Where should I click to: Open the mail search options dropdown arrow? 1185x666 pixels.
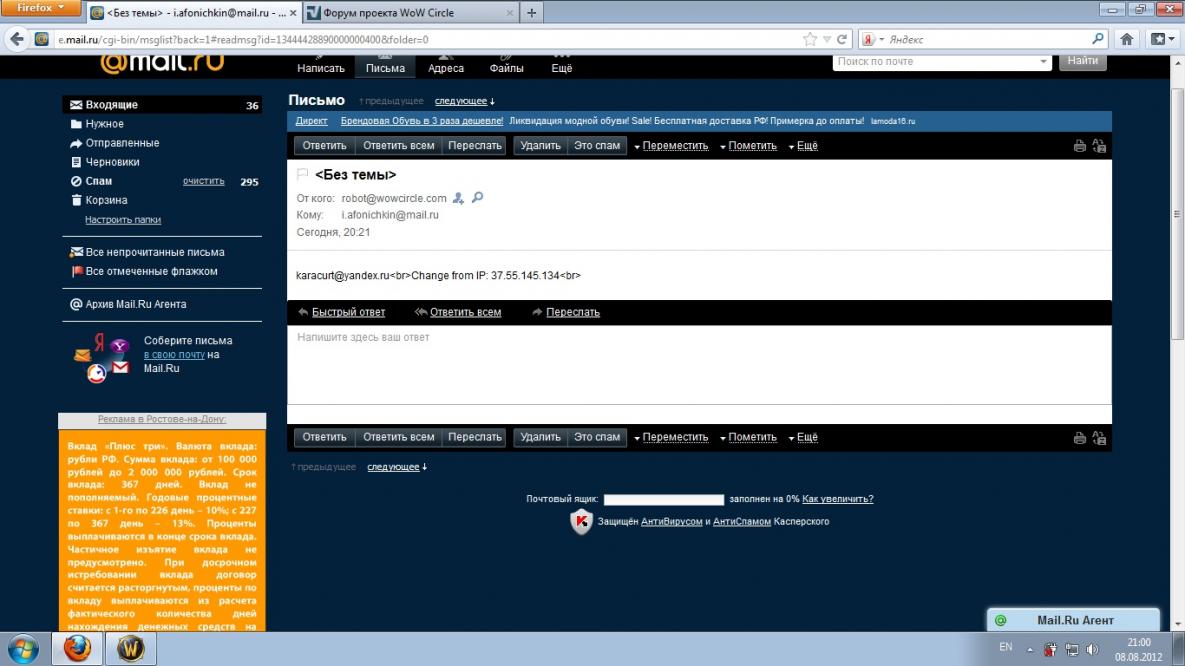coord(1043,62)
